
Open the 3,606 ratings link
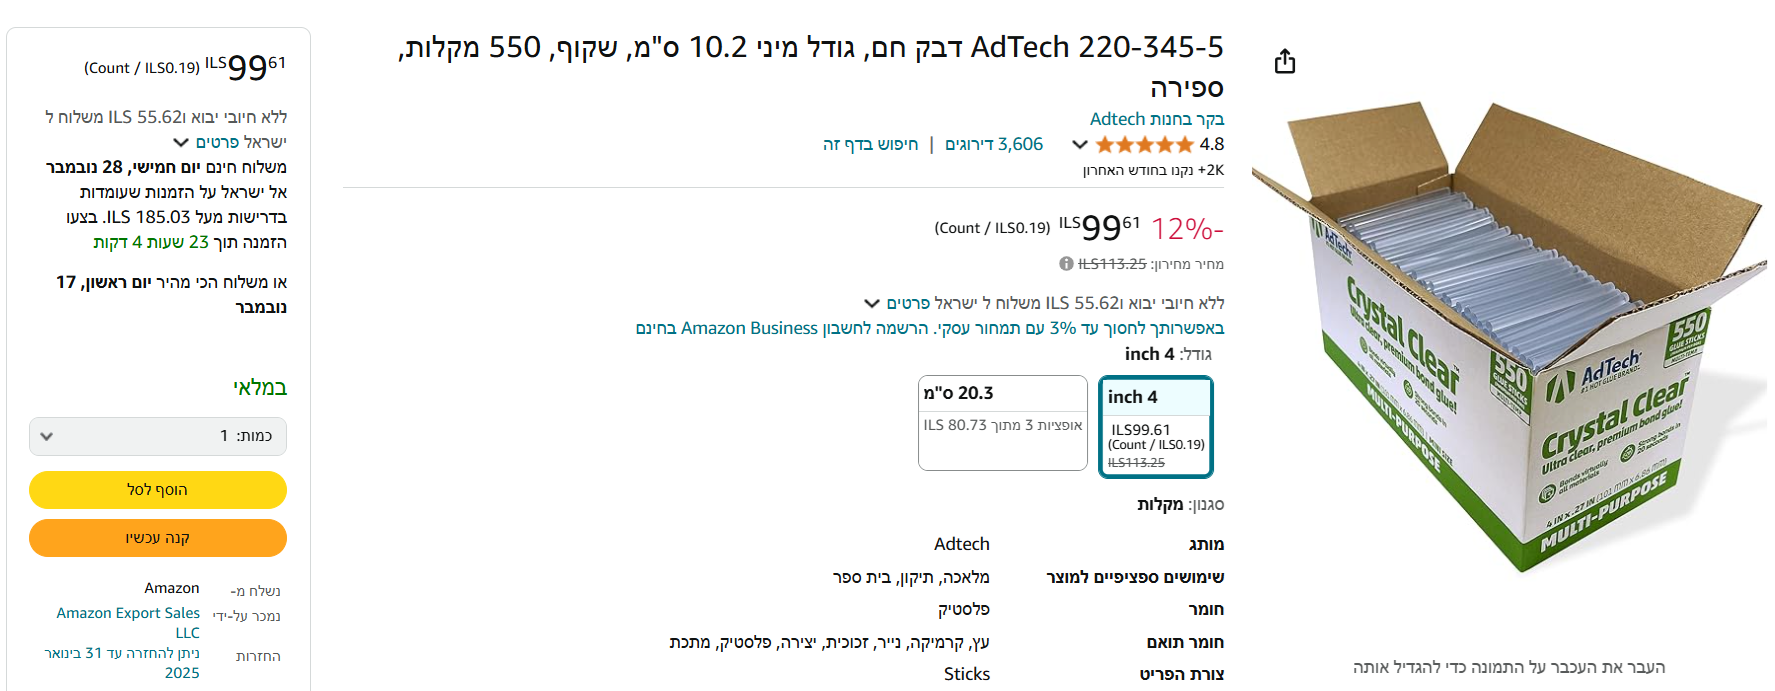994,144
